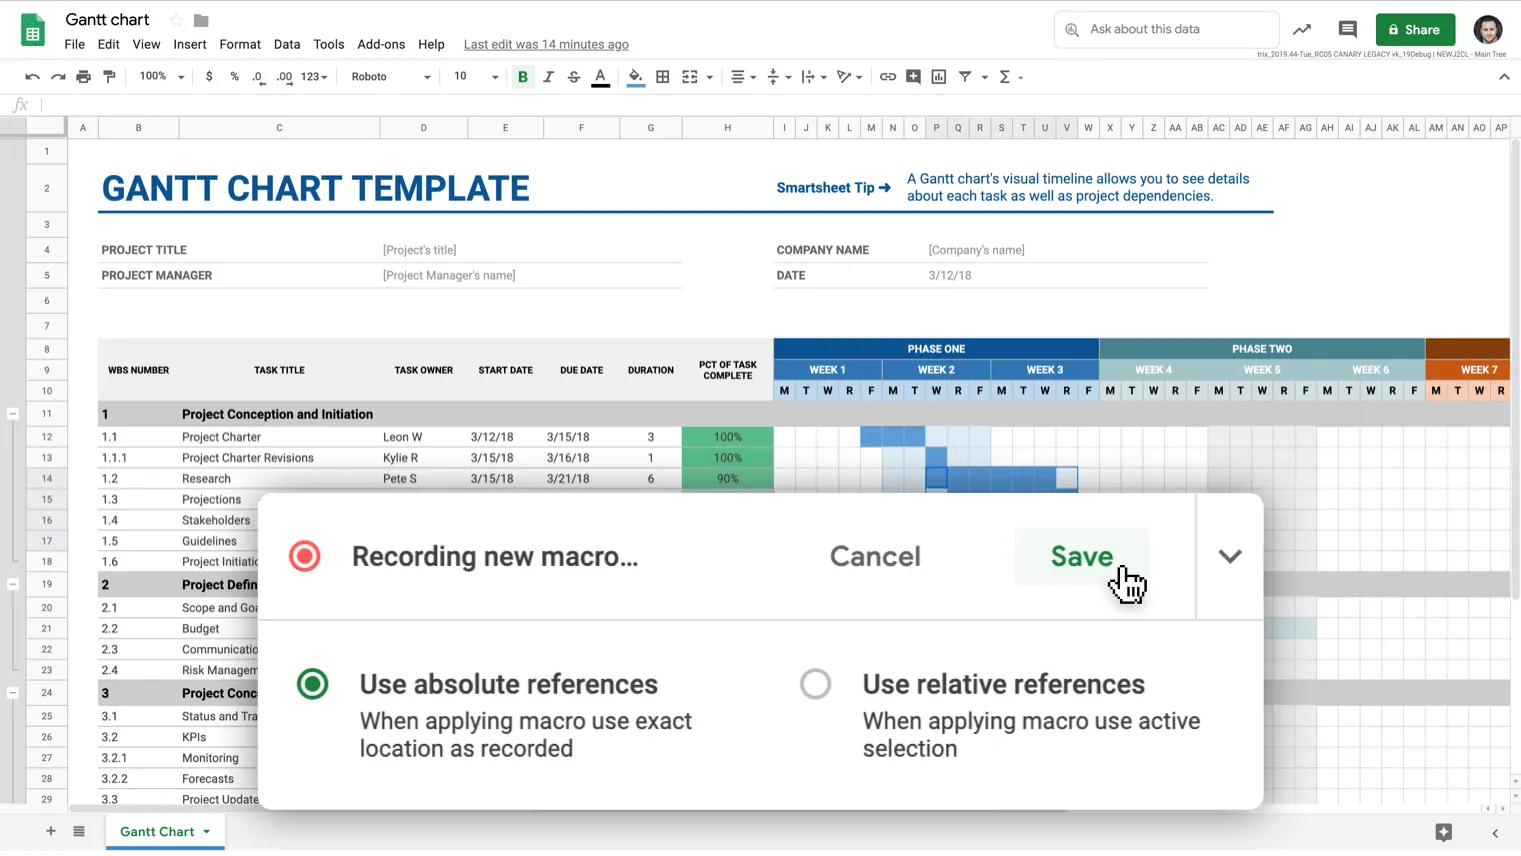Insert a link
The image size is (1521, 856).
click(x=888, y=77)
